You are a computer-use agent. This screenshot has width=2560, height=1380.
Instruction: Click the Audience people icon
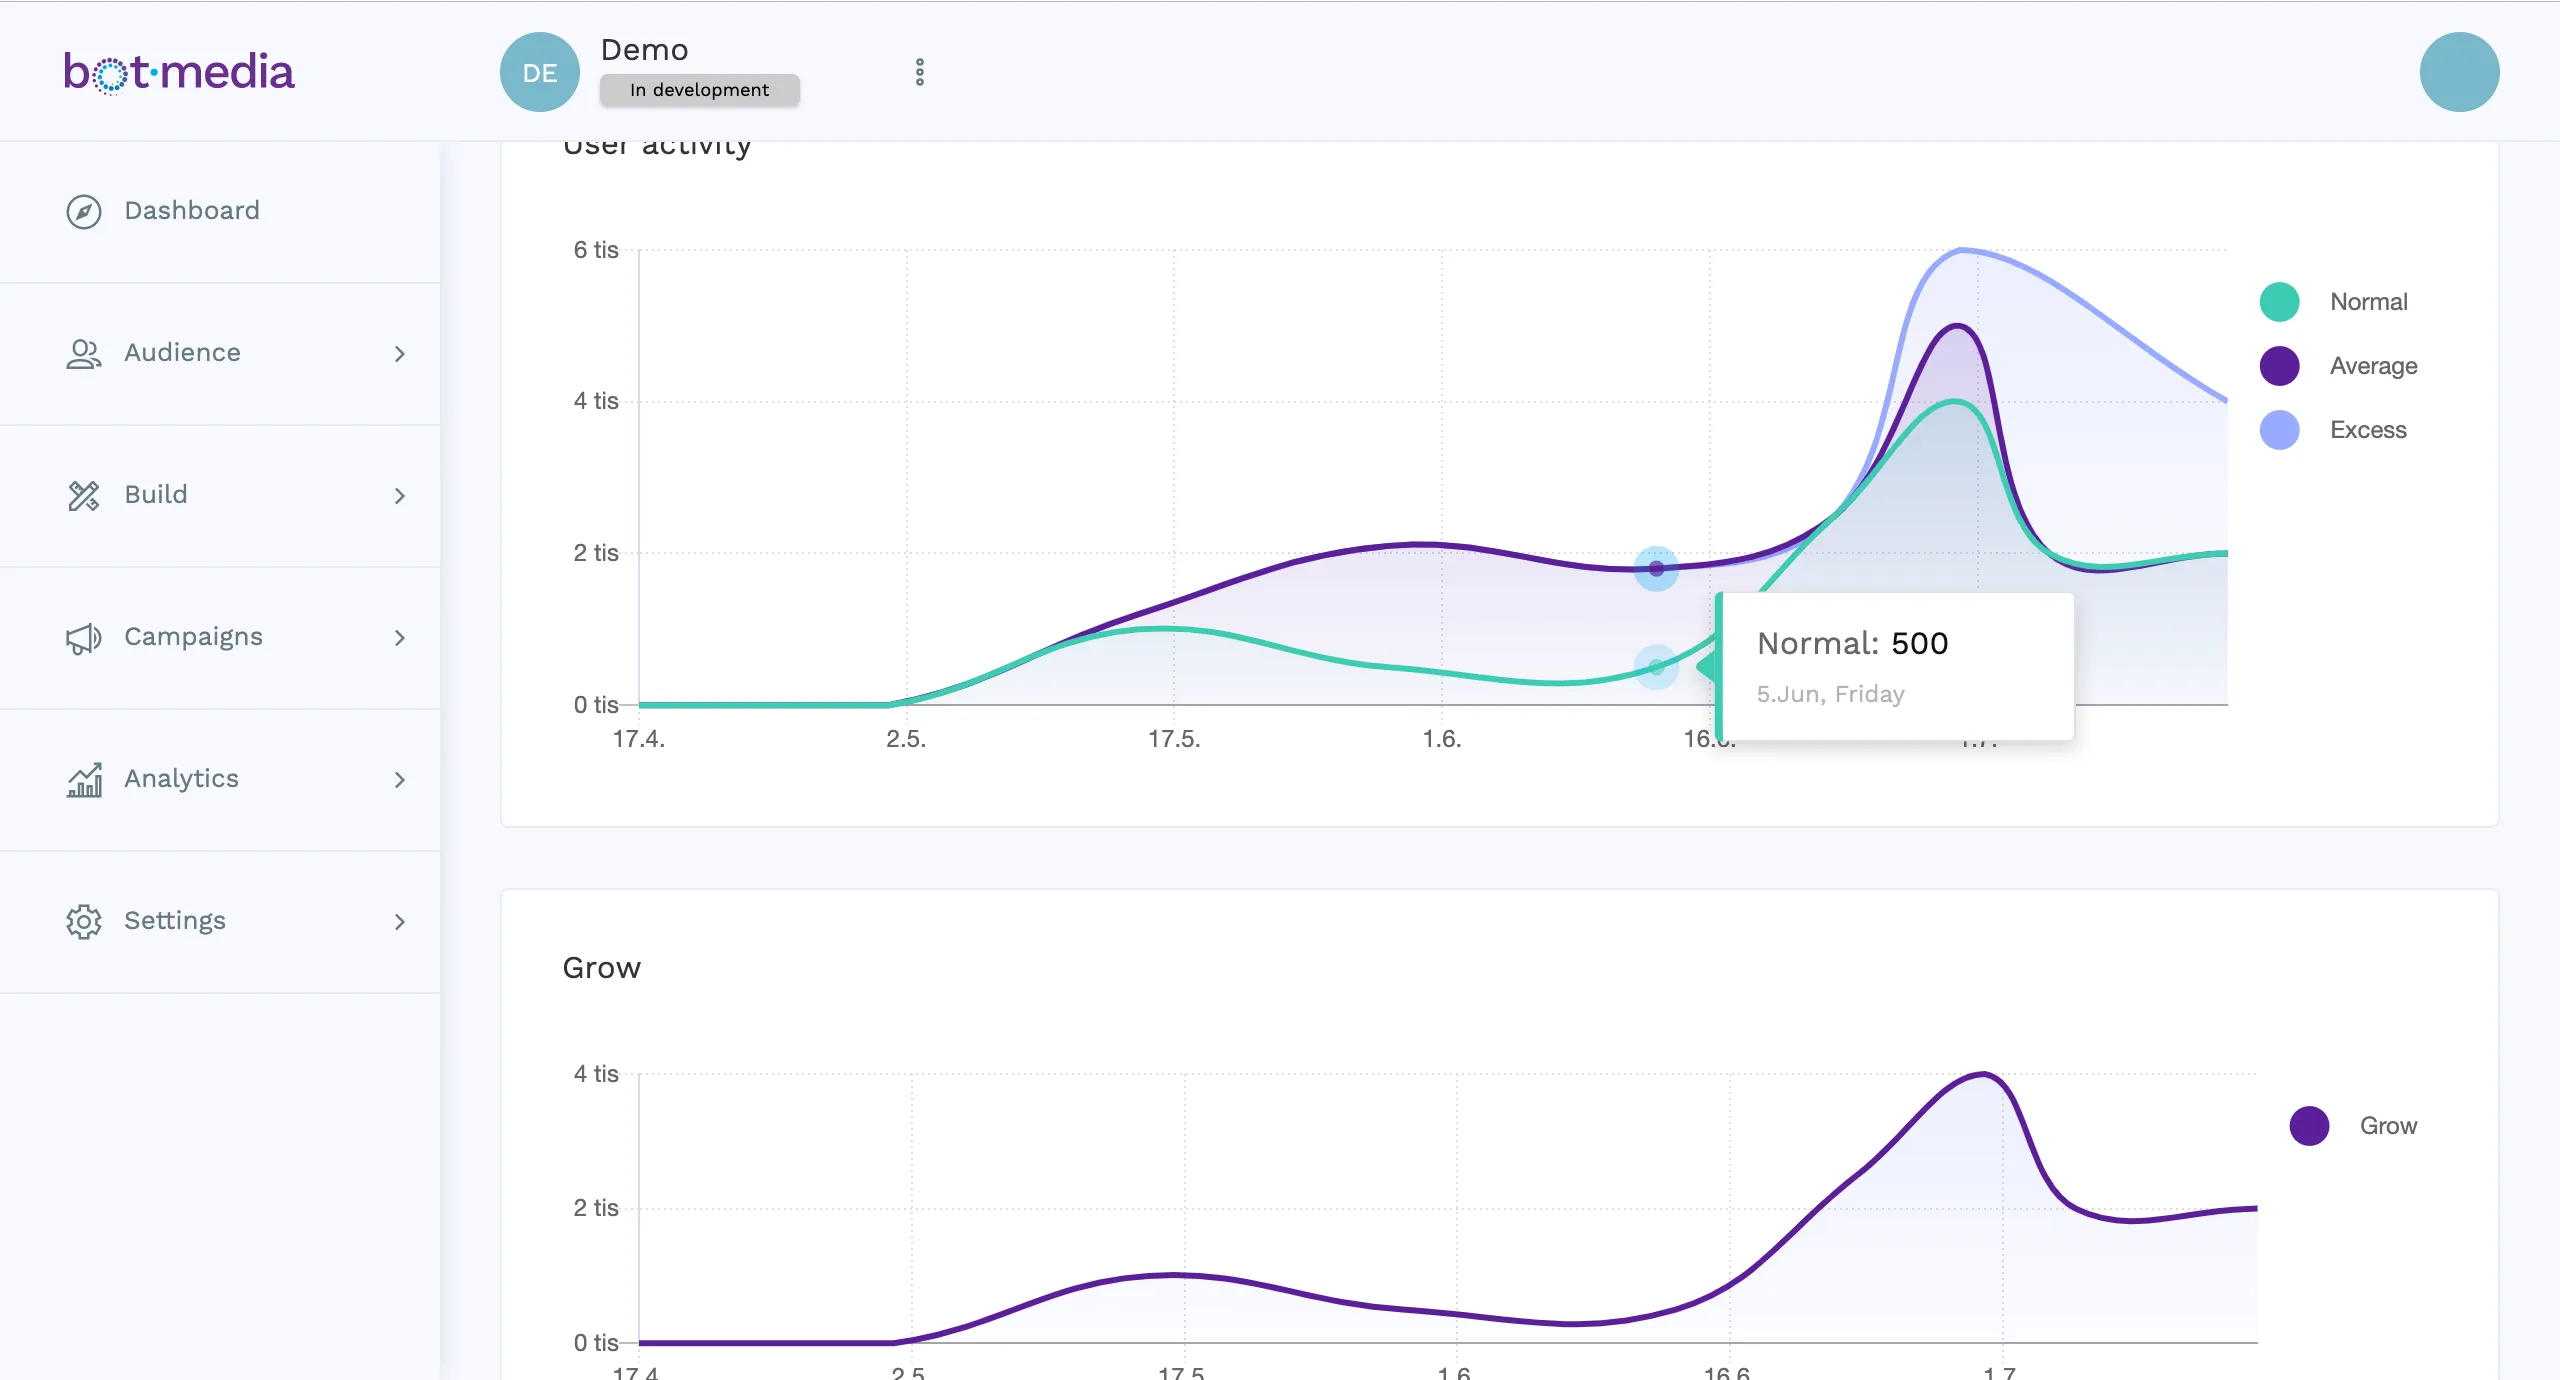point(84,353)
